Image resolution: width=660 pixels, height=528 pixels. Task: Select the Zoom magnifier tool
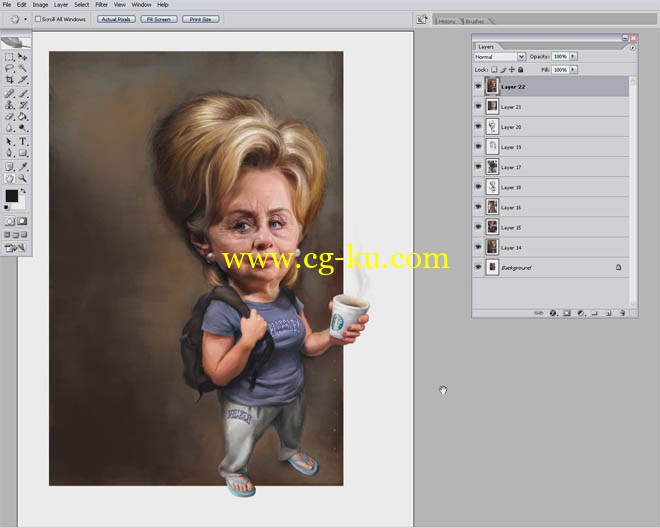tap(23, 178)
